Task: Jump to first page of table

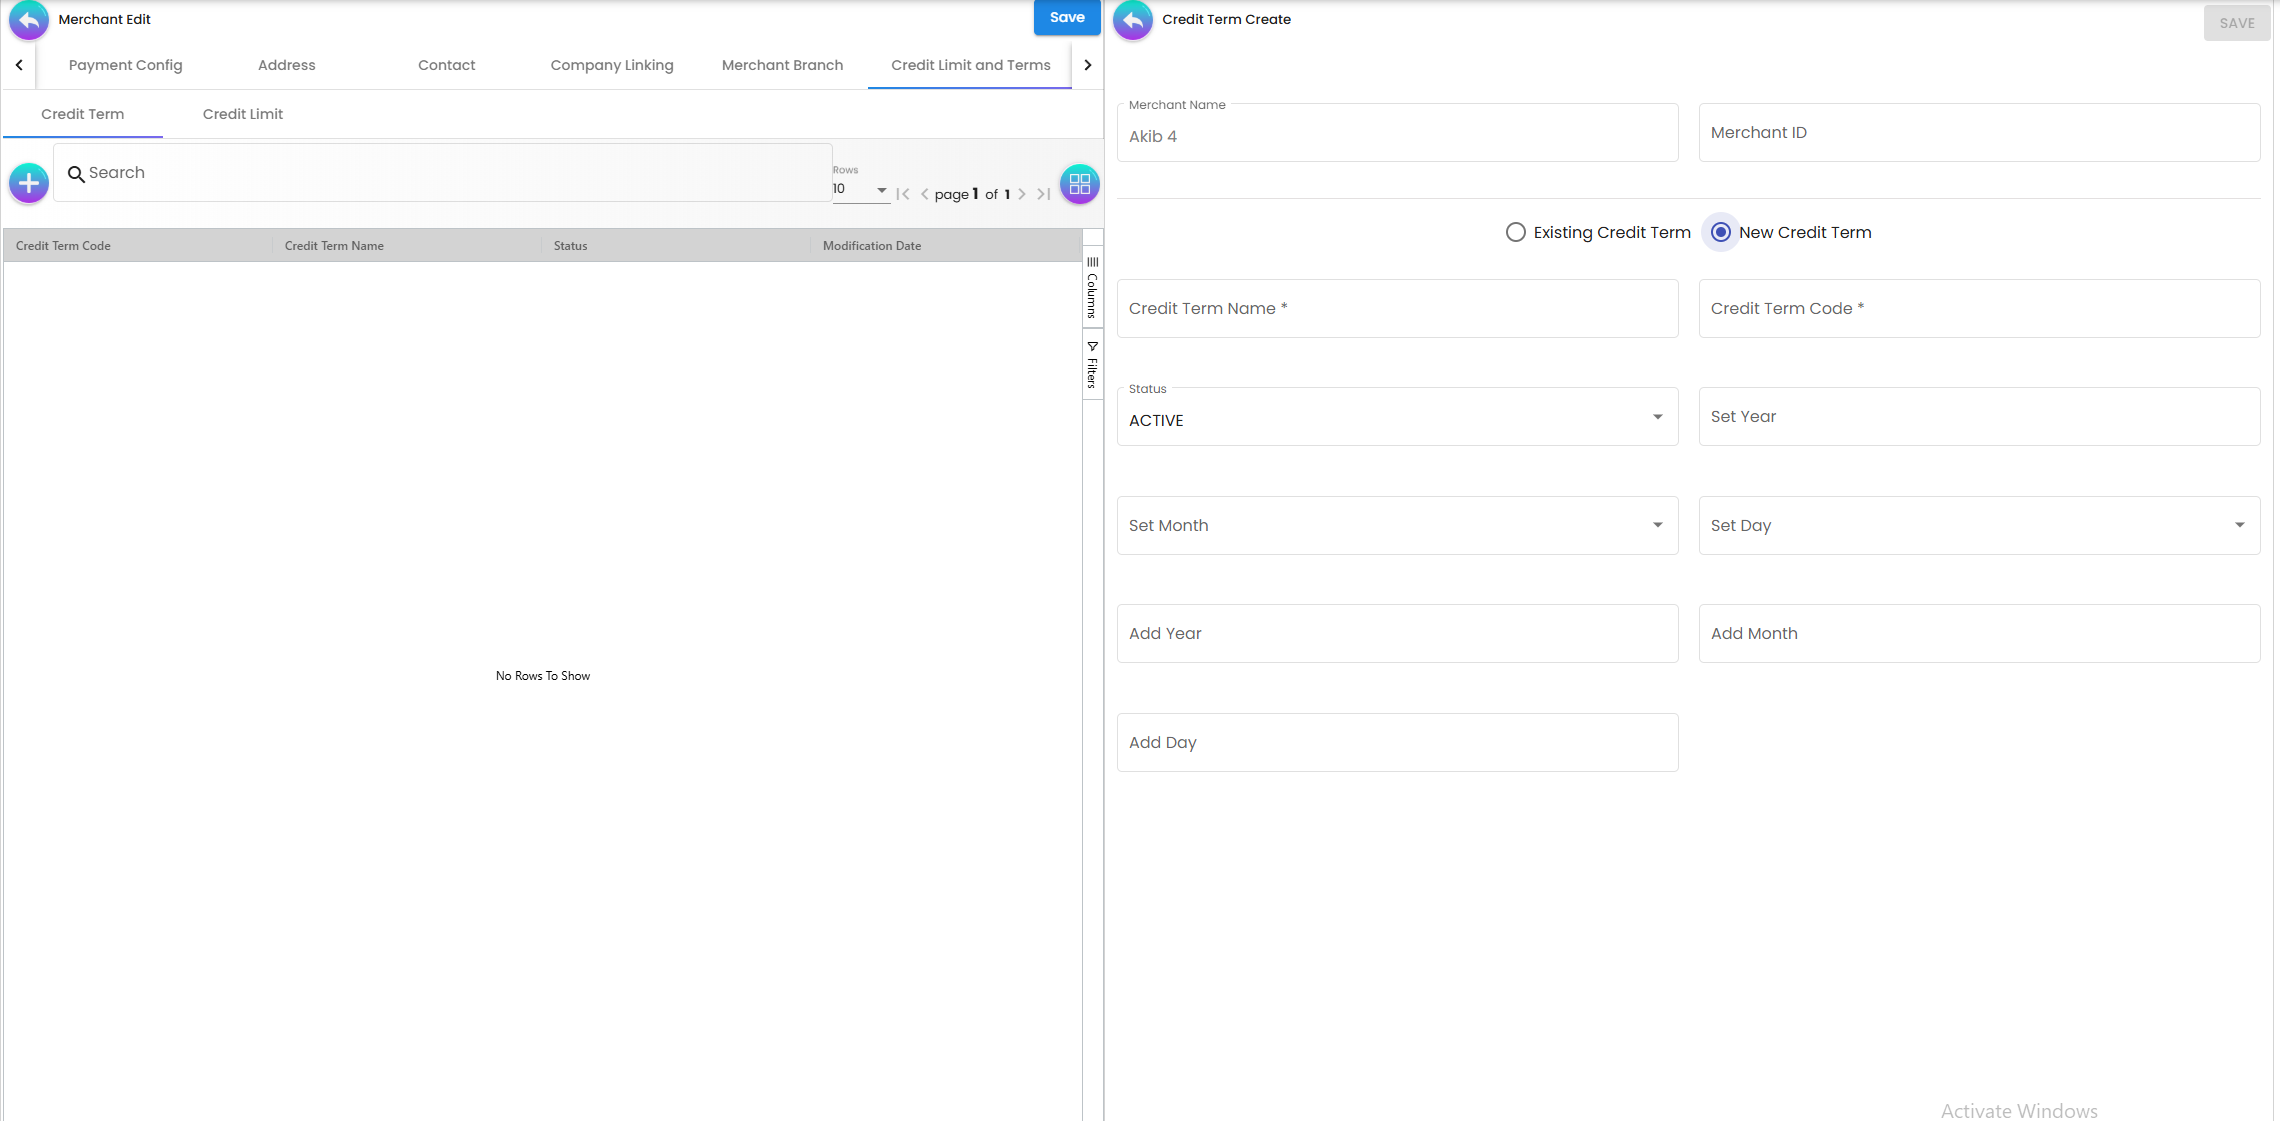Action: pyautogui.click(x=903, y=194)
